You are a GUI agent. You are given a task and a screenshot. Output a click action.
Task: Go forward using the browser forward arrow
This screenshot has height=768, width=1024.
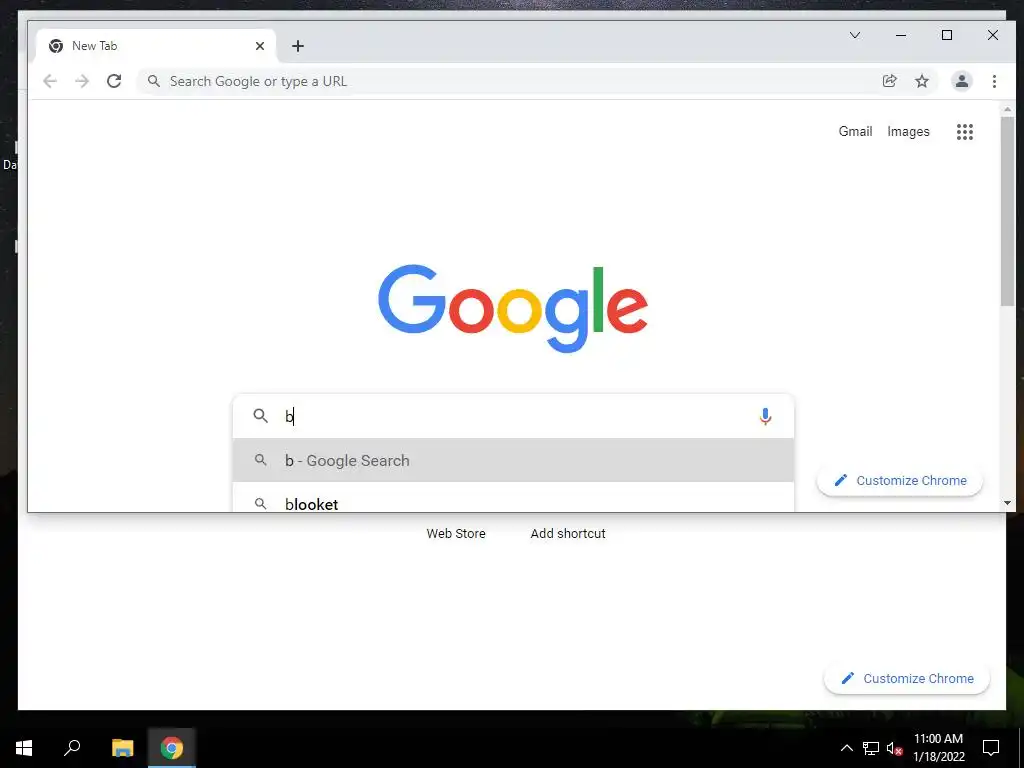tap(82, 81)
